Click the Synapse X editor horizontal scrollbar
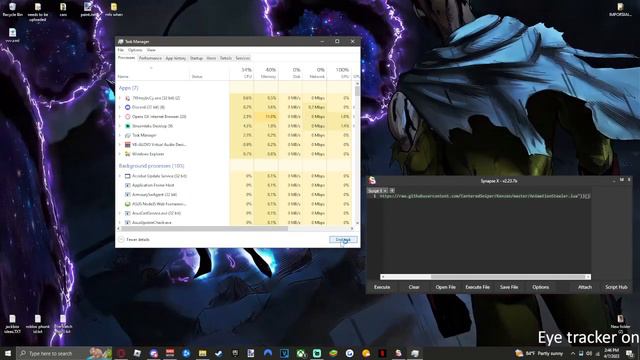 coord(485,277)
